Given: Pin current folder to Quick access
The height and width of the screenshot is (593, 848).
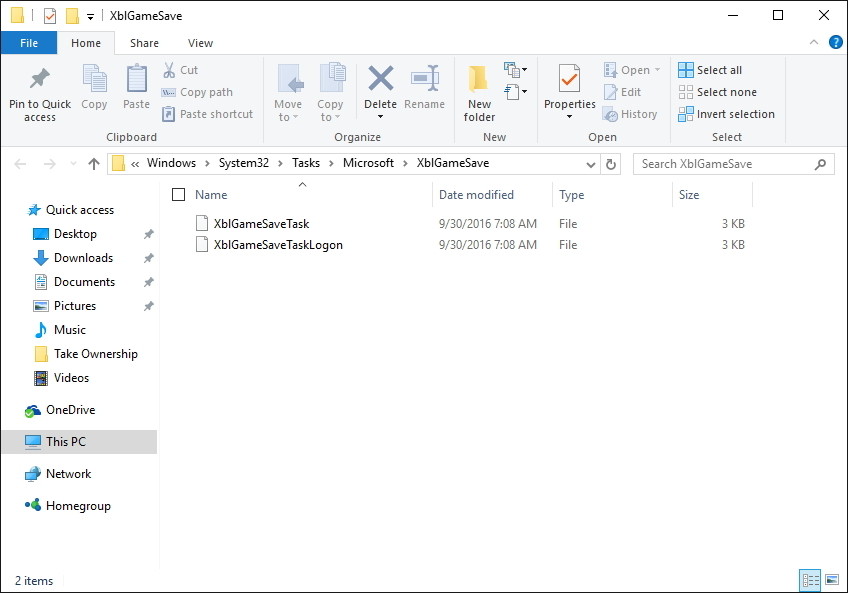Looking at the screenshot, I should coord(39,92).
